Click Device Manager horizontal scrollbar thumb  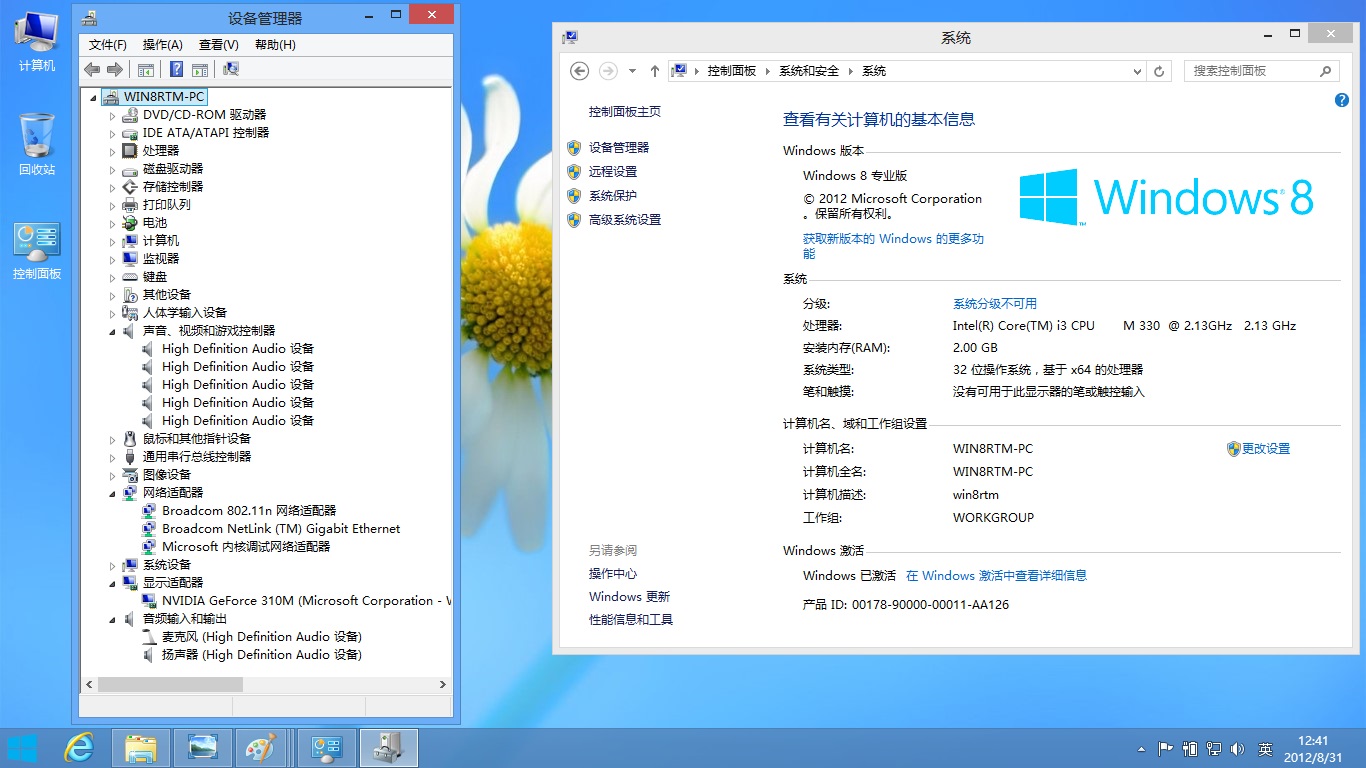170,685
